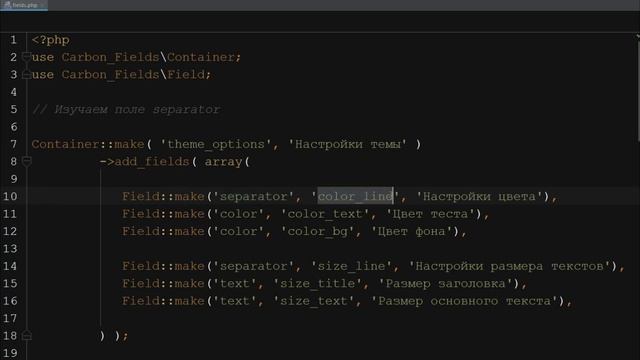
Task: Click 'Размер заголовка' string on line 15
Action: click(x=445, y=284)
